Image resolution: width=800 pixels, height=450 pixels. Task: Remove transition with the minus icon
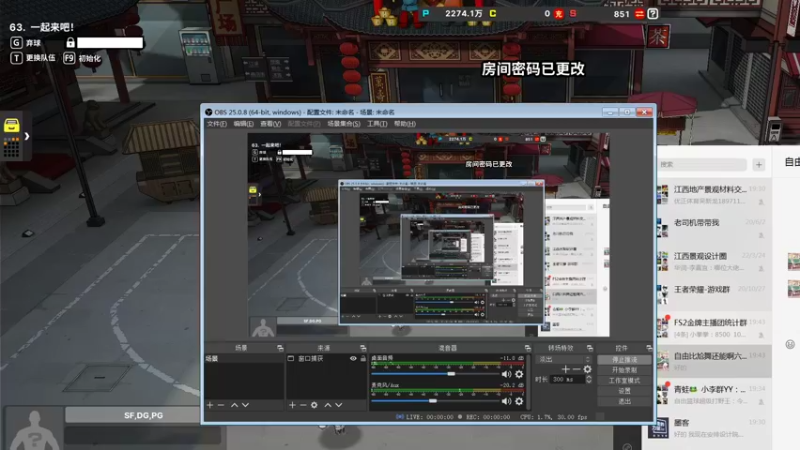tap(576, 369)
